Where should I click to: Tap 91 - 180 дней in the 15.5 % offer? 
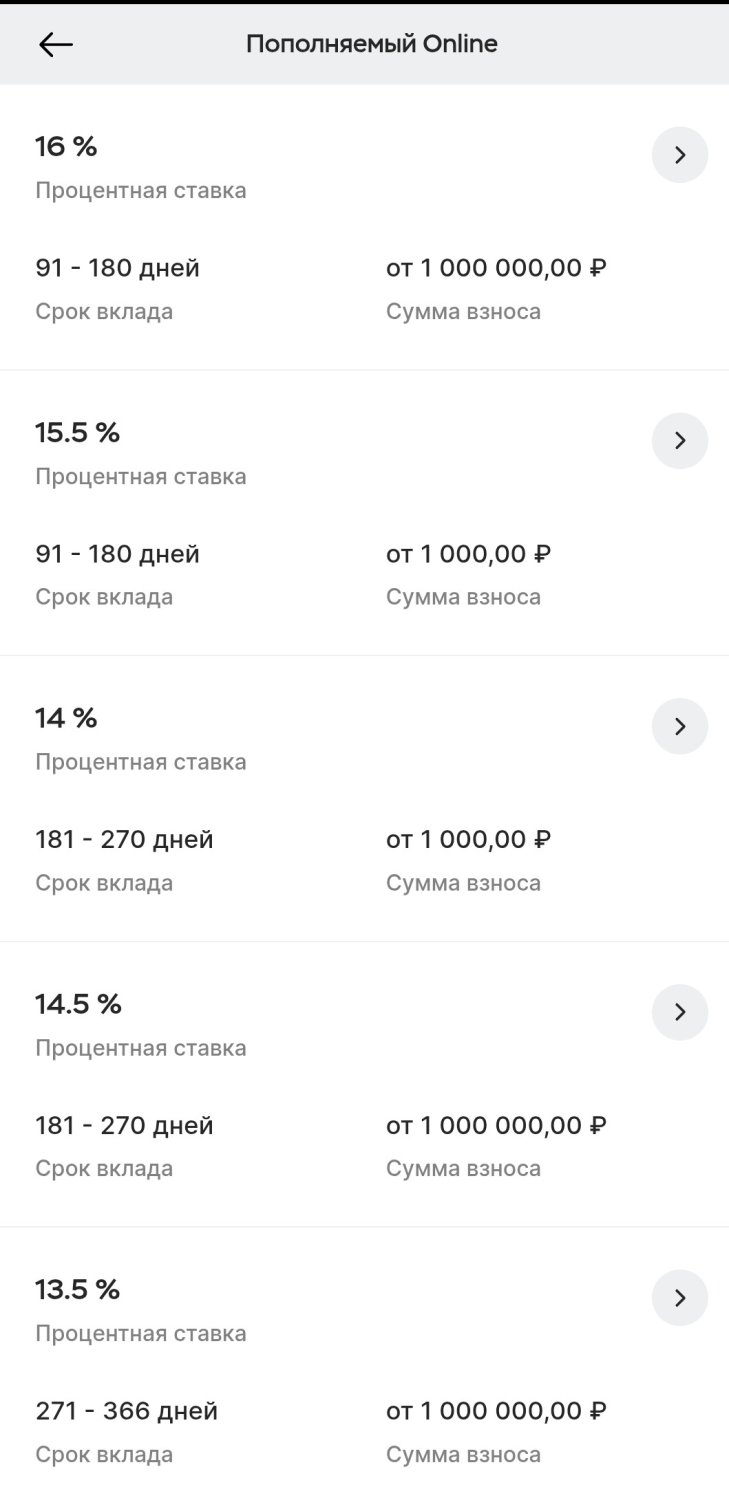point(117,554)
